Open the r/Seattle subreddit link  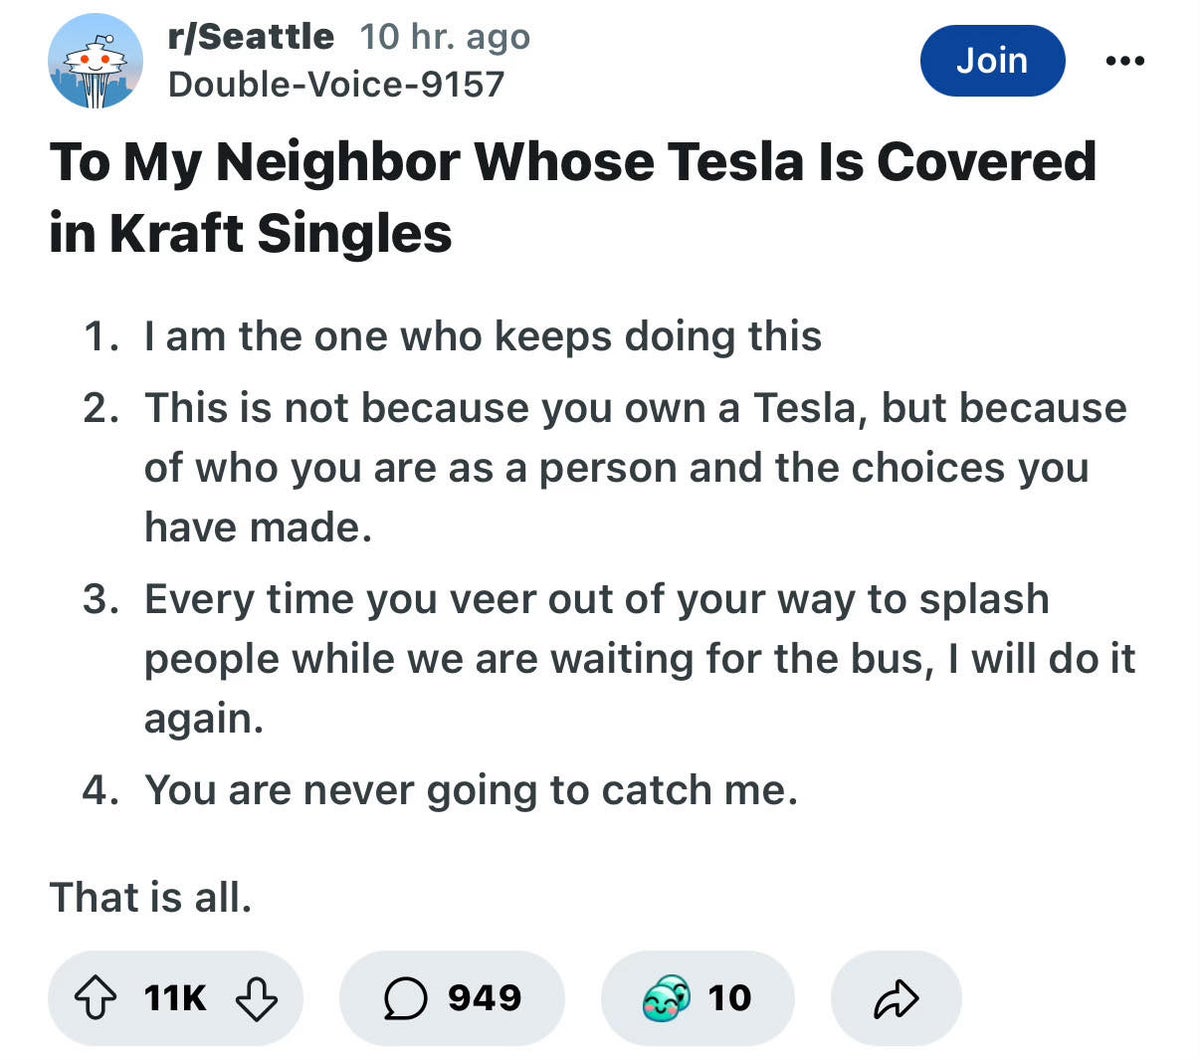[251, 37]
